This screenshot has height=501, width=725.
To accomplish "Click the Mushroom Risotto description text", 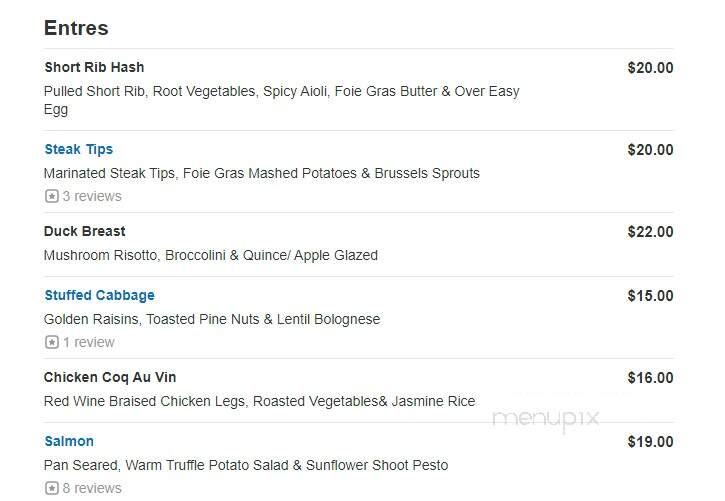I will pos(211,256).
